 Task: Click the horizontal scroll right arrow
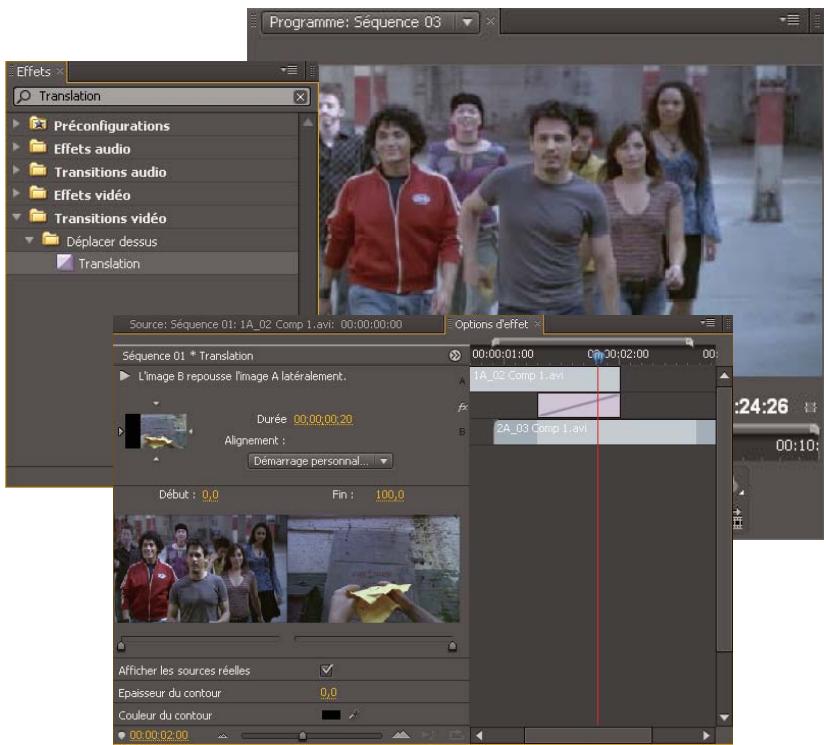pos(706,735)
